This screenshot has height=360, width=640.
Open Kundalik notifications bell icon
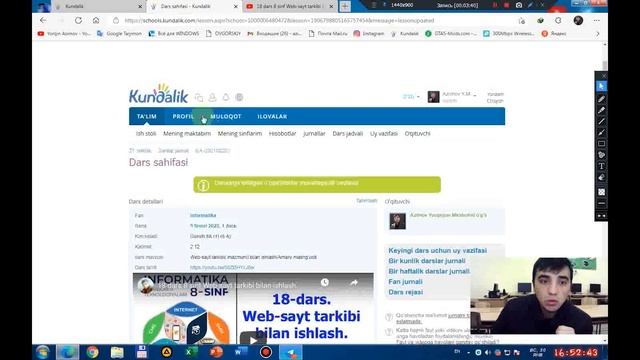pyautogui.click(x=226, y=97)
